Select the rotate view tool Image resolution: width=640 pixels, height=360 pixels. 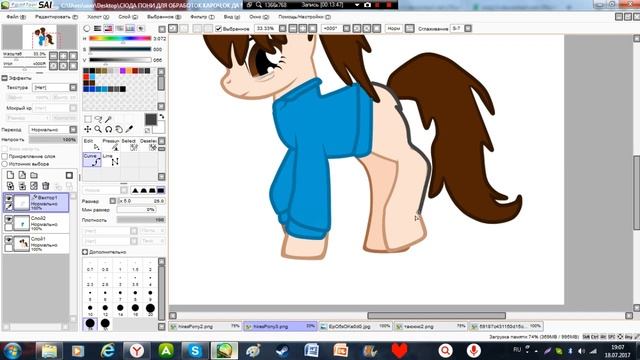108,129
